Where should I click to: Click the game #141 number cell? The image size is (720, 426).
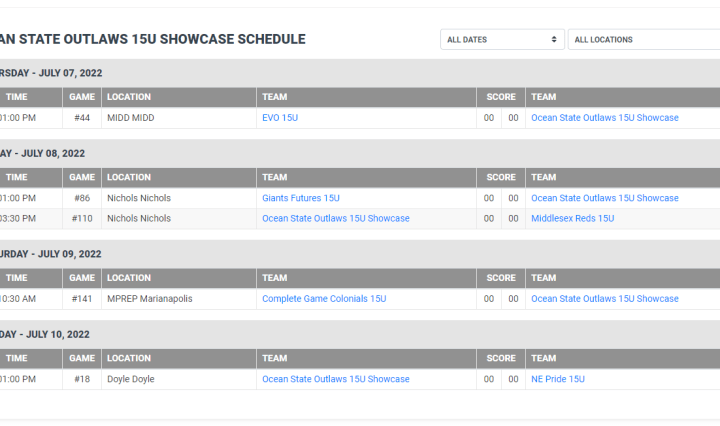tap(82, 299)
